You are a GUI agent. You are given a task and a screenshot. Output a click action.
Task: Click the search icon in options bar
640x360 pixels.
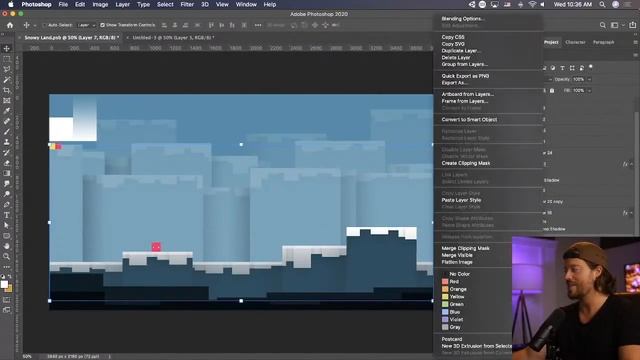602,25
